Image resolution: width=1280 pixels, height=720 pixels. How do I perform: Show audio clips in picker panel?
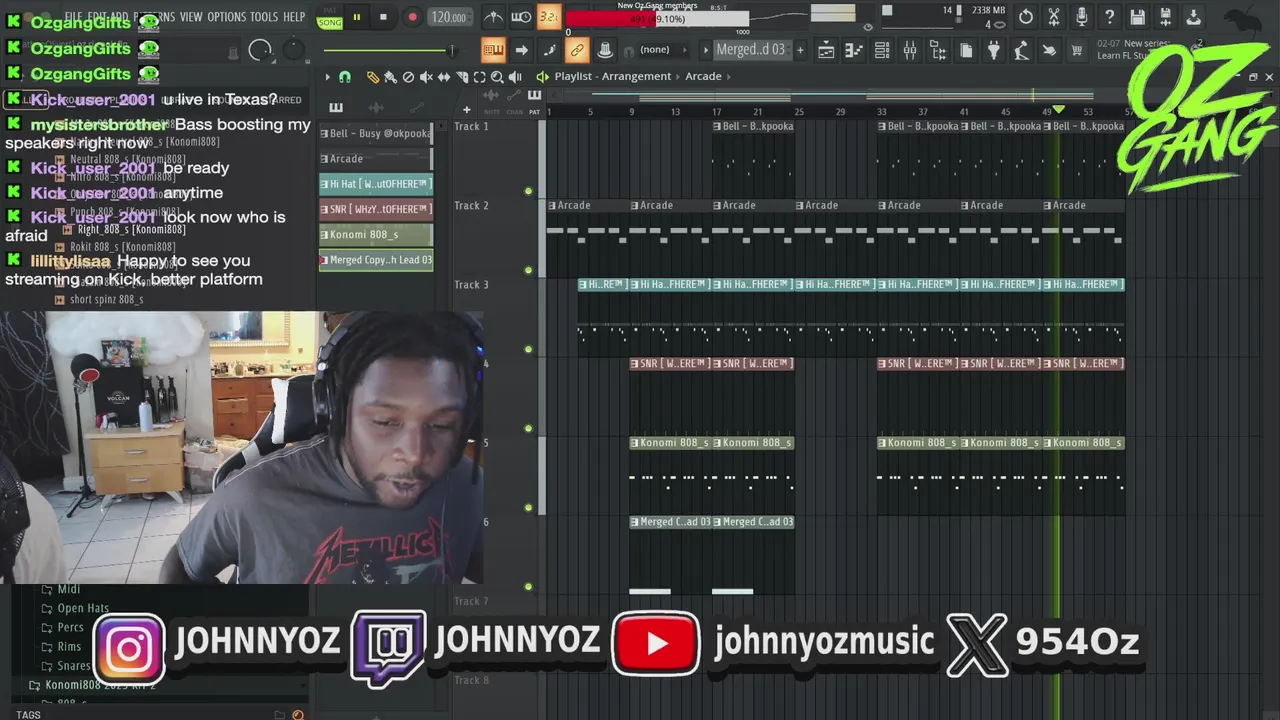[376, 108]
